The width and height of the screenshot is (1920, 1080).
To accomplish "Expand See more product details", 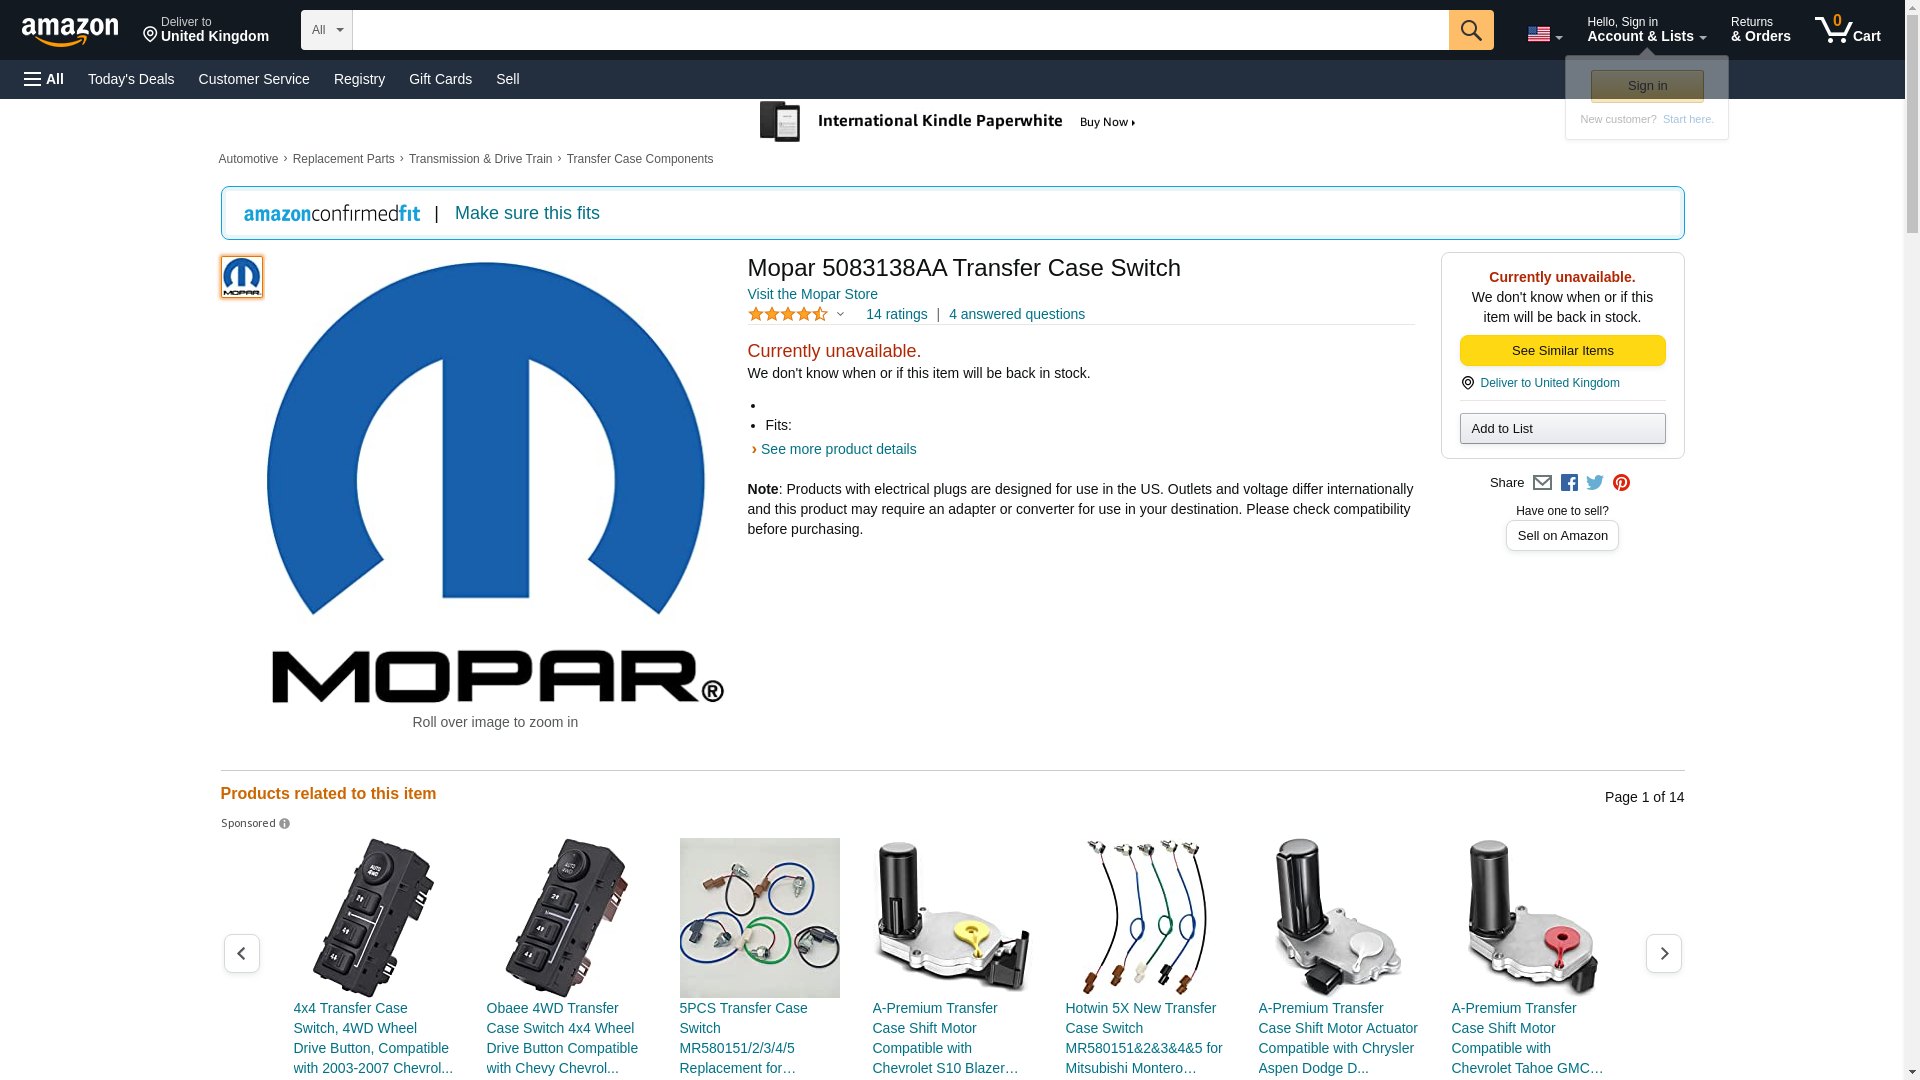I will point(837,449).
